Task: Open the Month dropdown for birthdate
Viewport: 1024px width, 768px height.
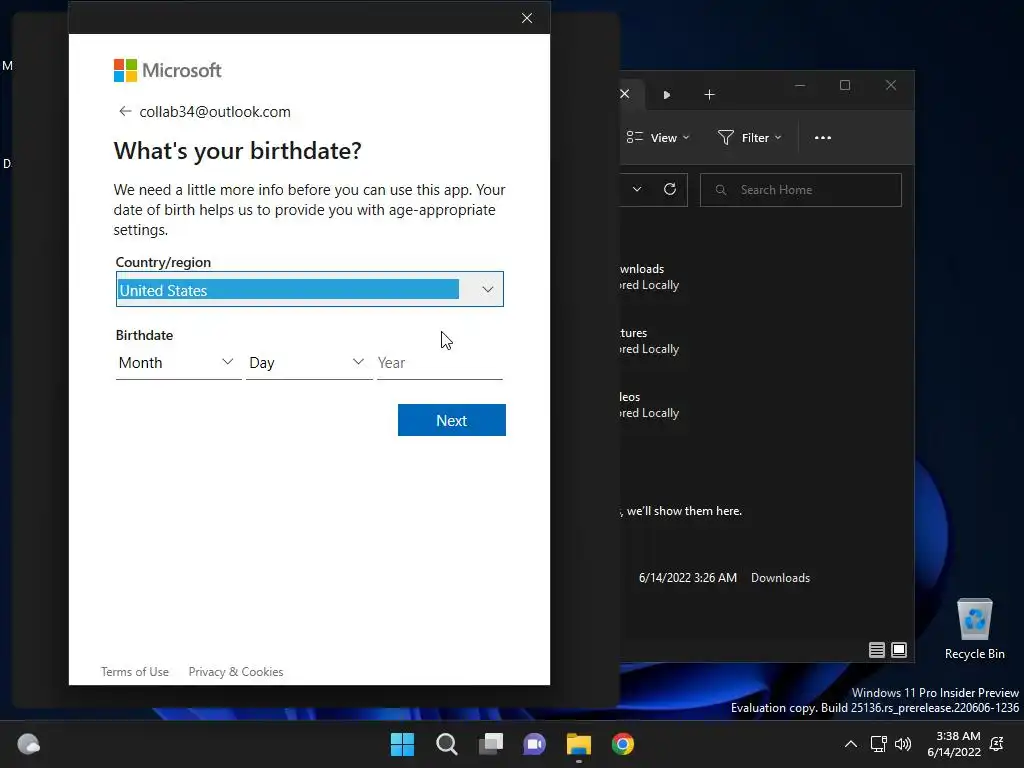Action: point(178,362)
